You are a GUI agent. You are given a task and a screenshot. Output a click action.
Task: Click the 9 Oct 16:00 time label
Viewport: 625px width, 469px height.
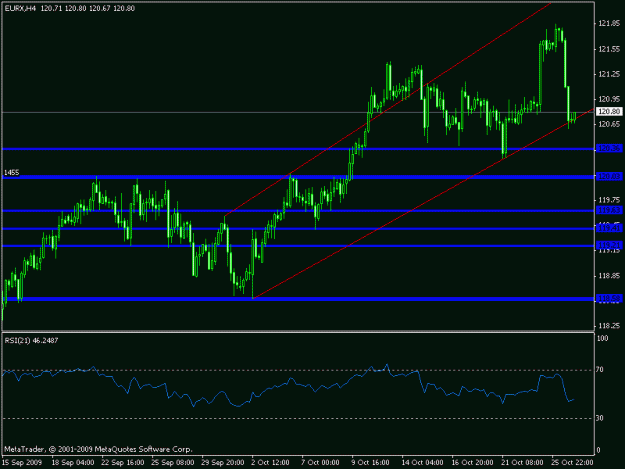[x=370, y=463]
